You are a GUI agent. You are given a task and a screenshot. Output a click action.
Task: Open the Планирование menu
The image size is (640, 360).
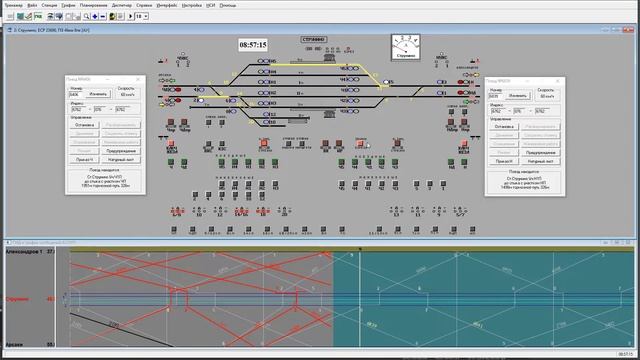pos(93,5)
